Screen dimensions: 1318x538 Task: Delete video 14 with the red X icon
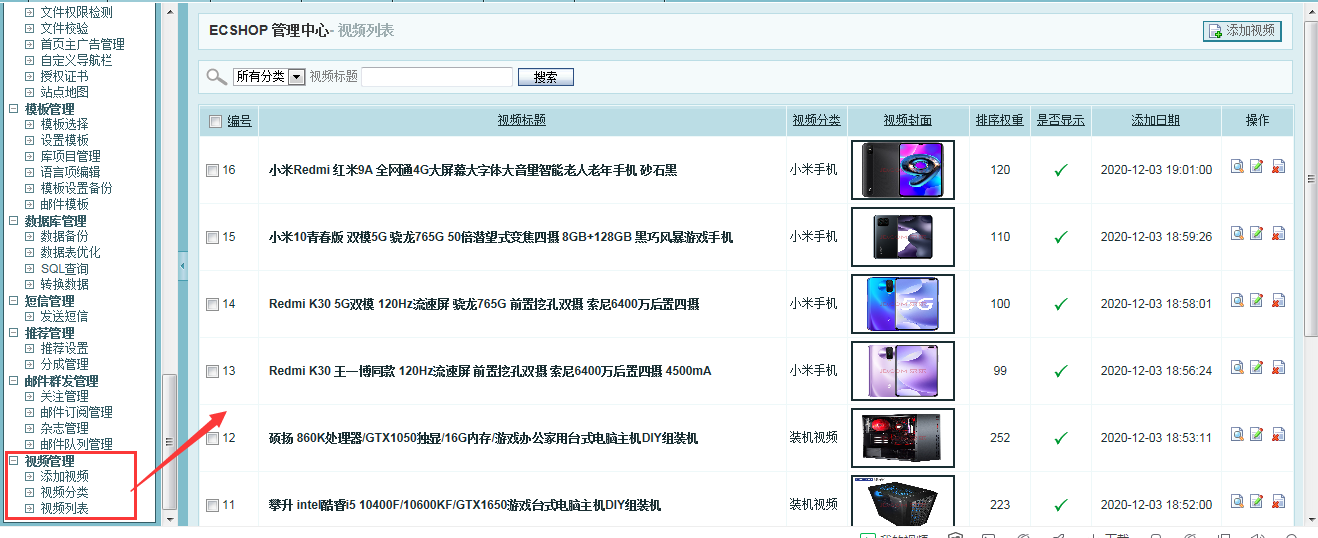[x=1278, y=301]
